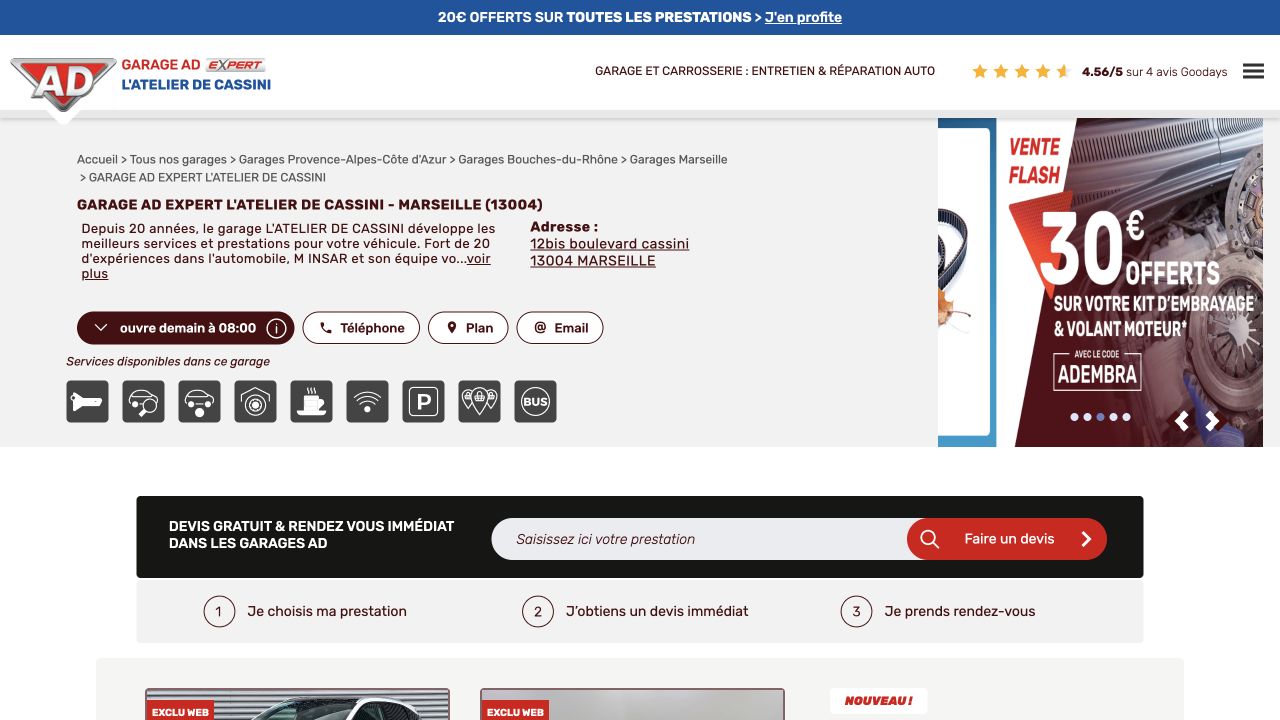
Task: Click the opening hours info icon
Action: coord(277,328)
